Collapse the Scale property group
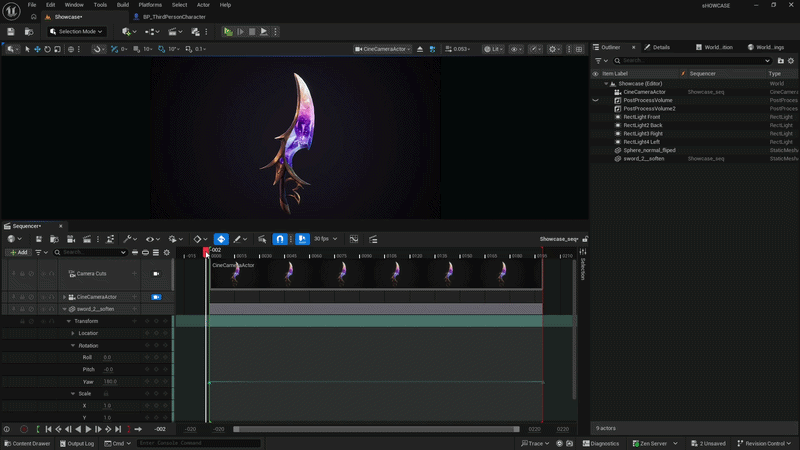 [x=73, y=394]
